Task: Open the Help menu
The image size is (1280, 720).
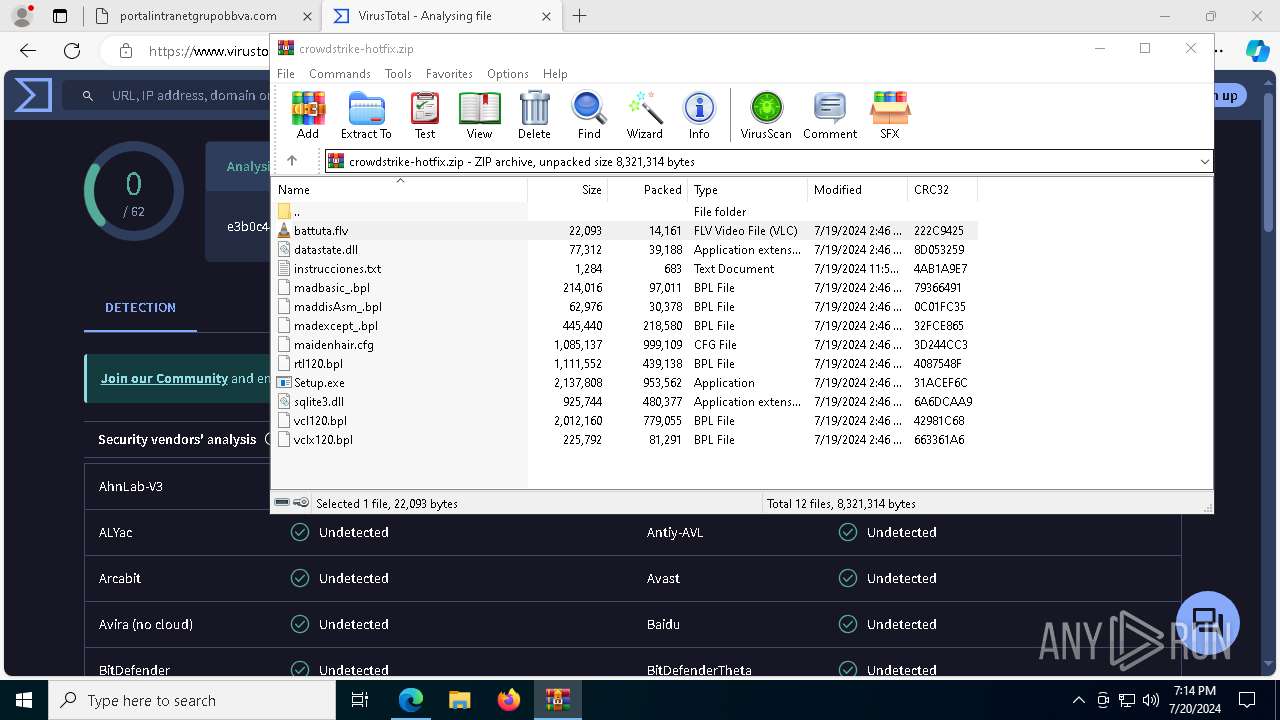Action: [x=555, y=74]
